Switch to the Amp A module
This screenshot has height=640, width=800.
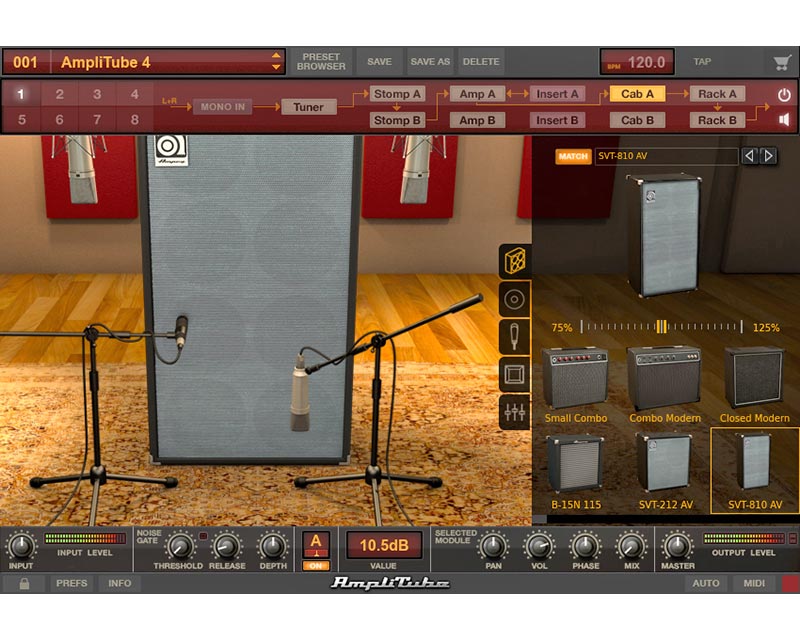point(477,94)
